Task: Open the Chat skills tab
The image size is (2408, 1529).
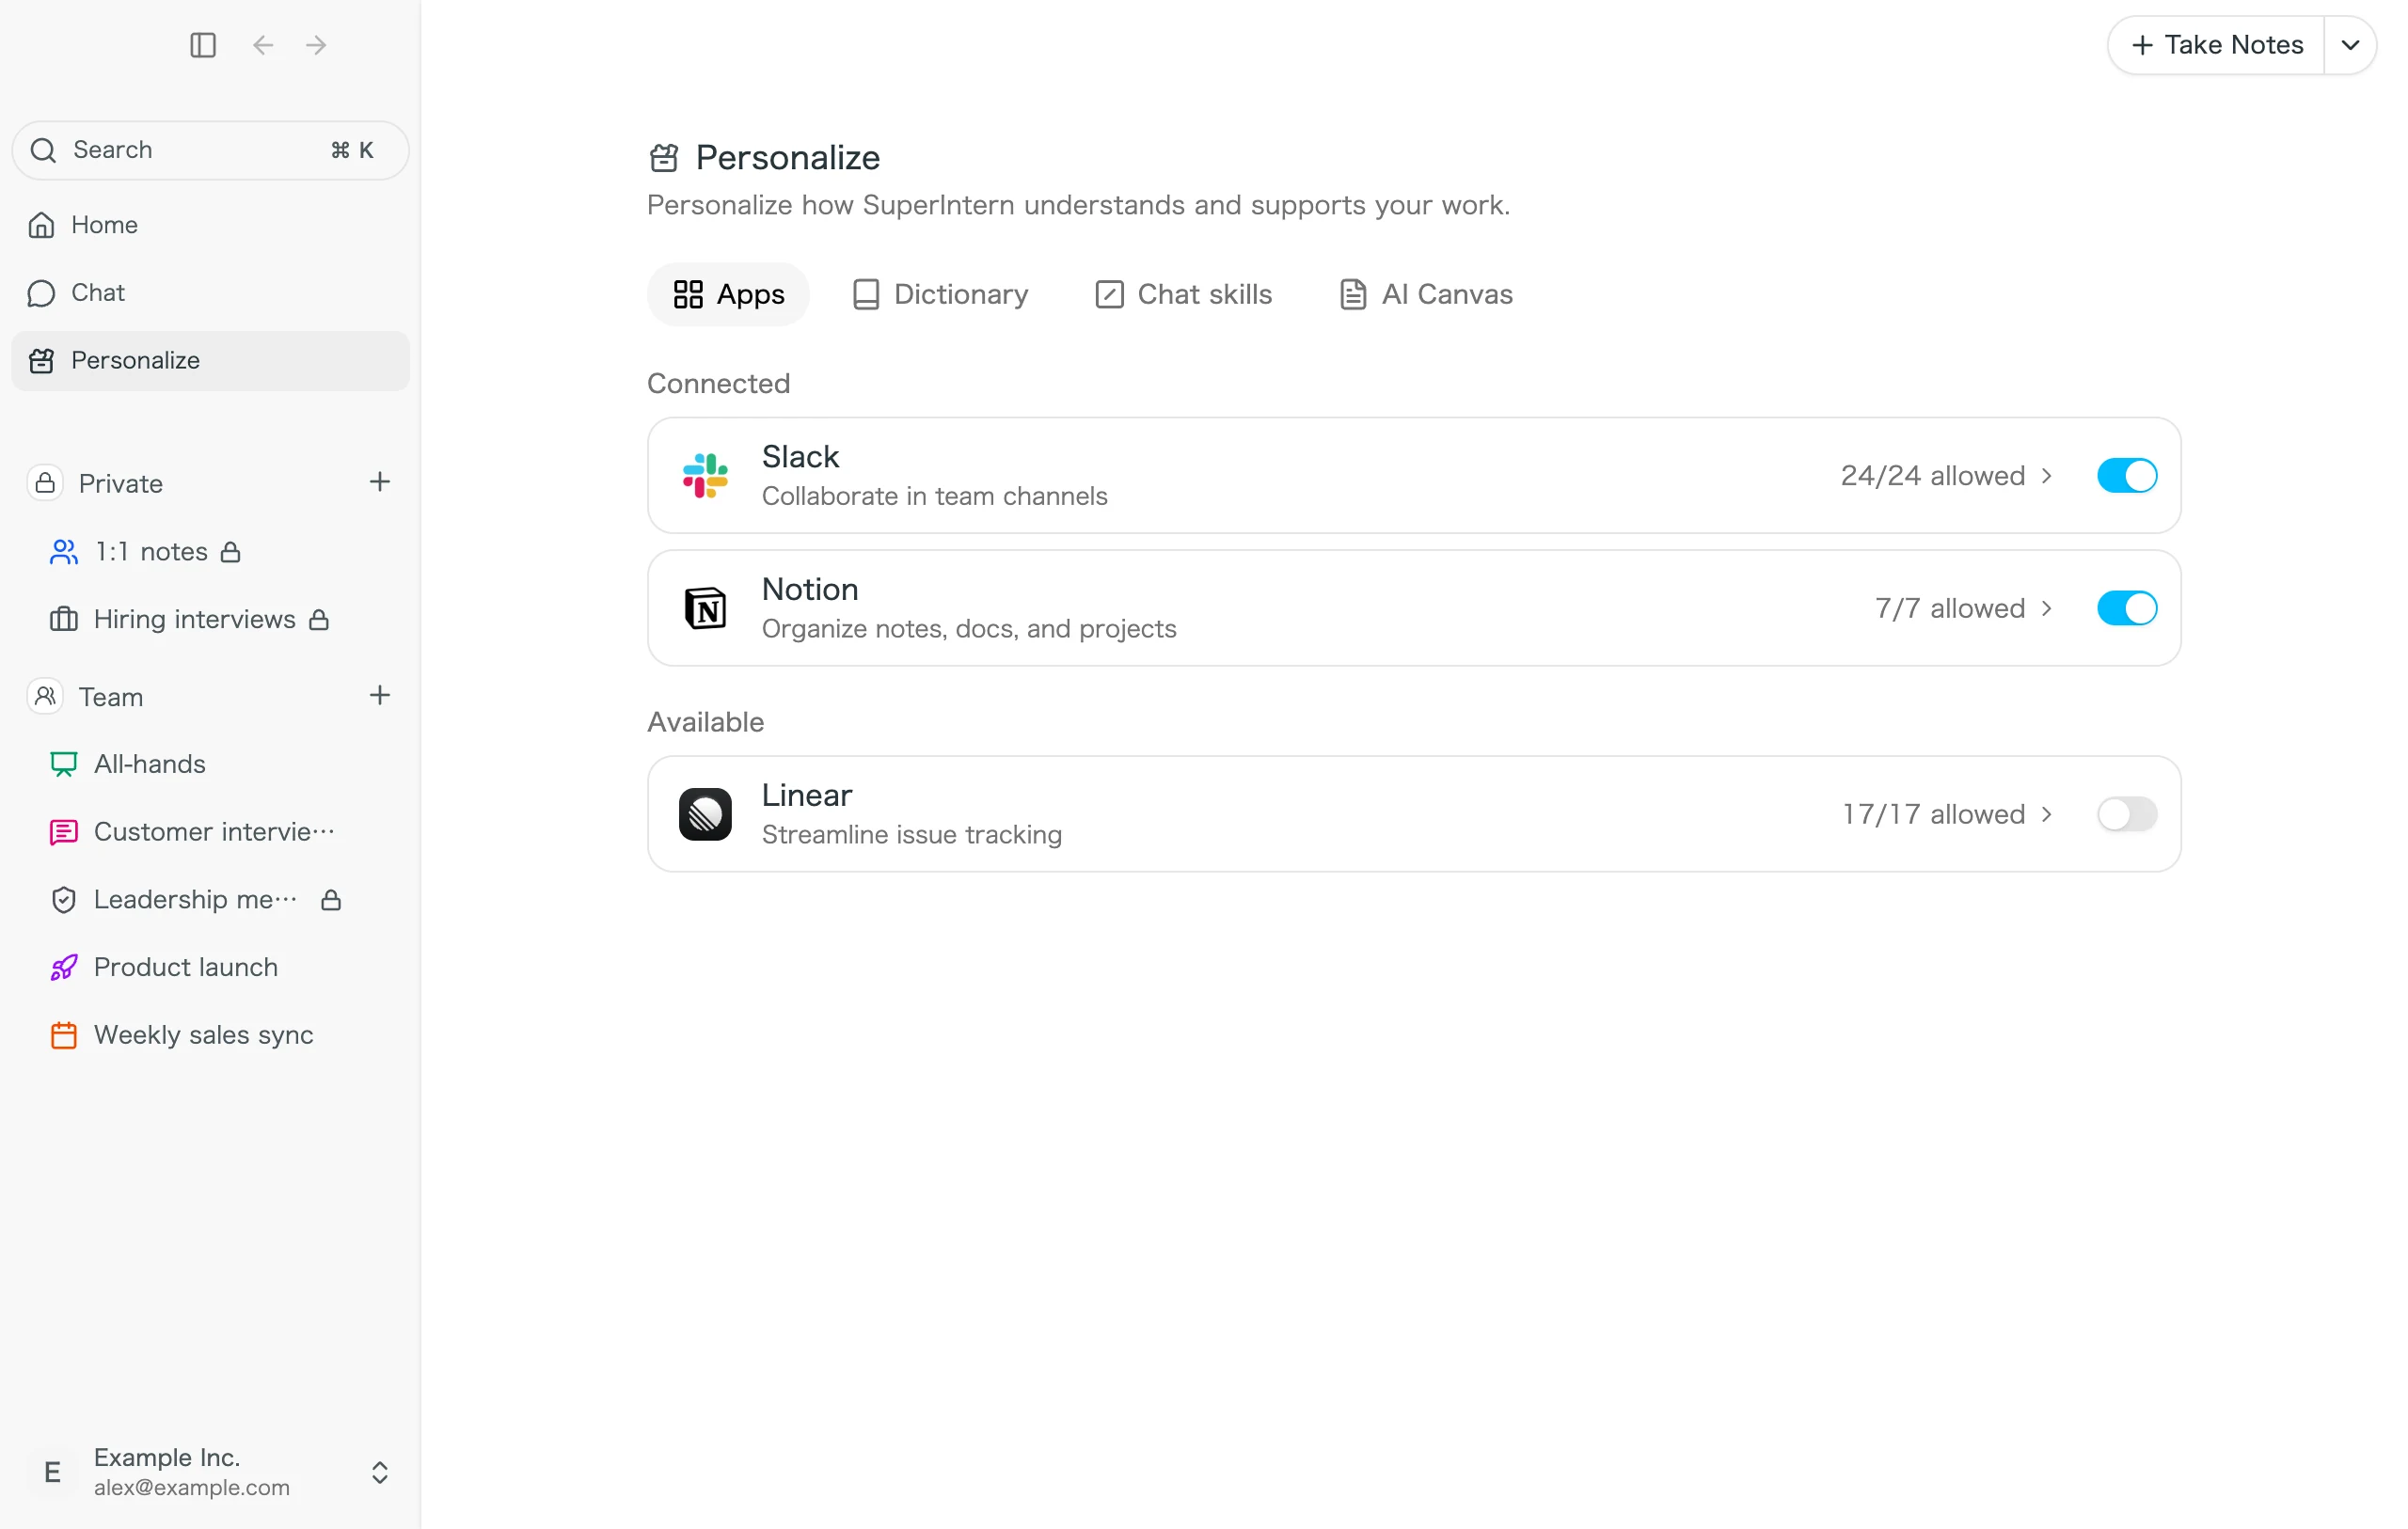Action: click(x=1184, y=294)
